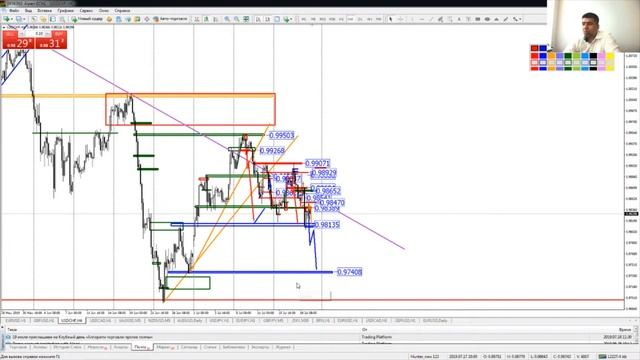Image resolution: width=640 pixels, height=360 pixels.
Task: Select the 0.99503 price label on chart
Action: tap(282, 135)
